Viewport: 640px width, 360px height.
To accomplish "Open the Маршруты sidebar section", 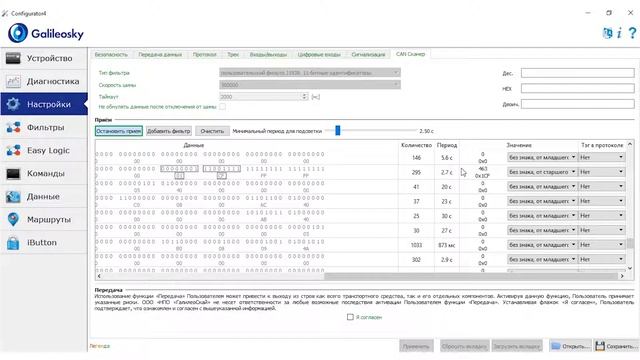I will click(x=44, y=219).
